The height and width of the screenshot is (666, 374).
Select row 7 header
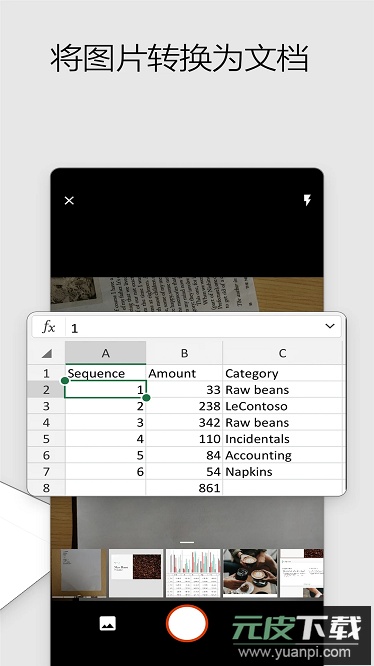(x=46, y=471)
